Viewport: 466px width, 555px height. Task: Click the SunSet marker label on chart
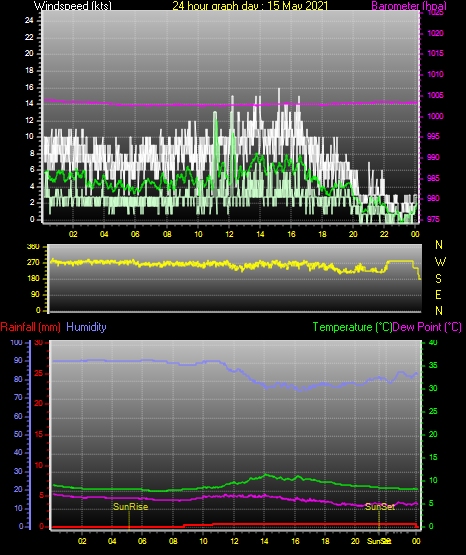[380, 507]
